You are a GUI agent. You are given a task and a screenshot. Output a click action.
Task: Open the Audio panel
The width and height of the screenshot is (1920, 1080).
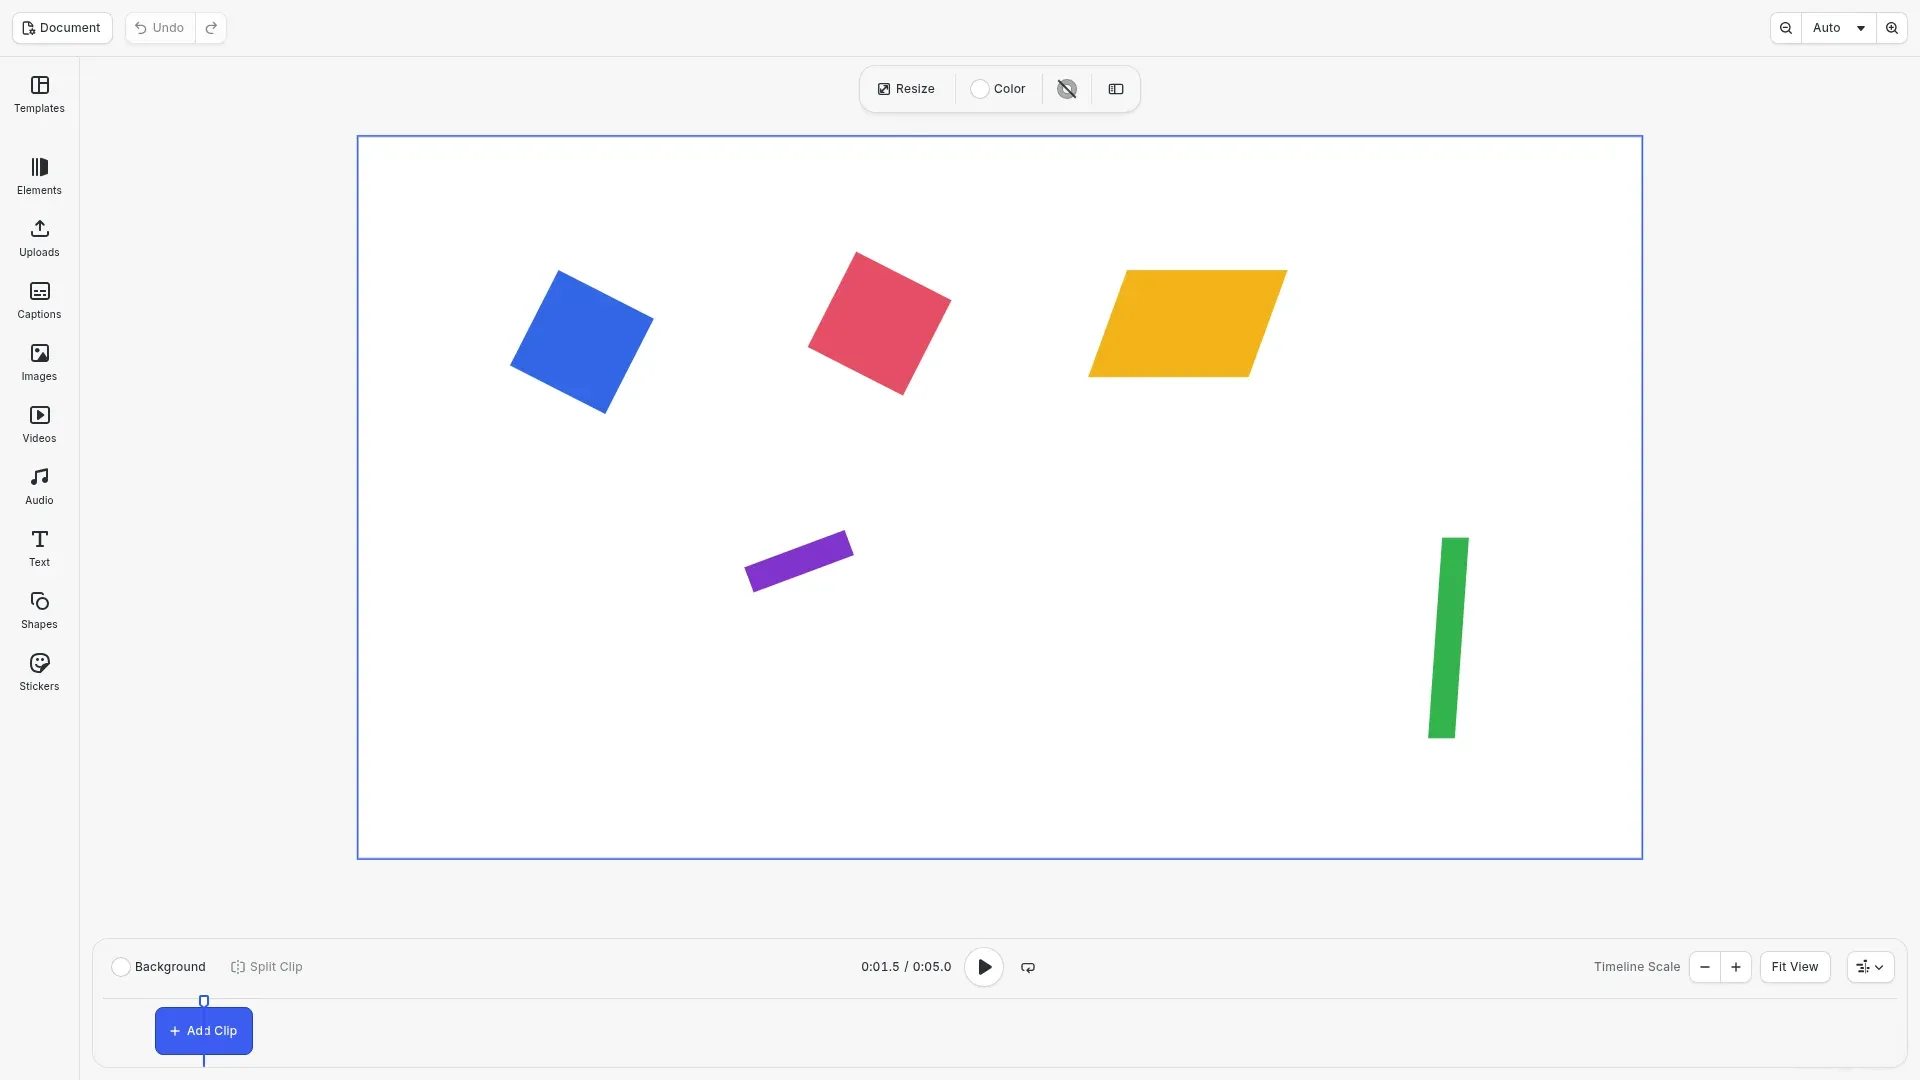point(39,486)
